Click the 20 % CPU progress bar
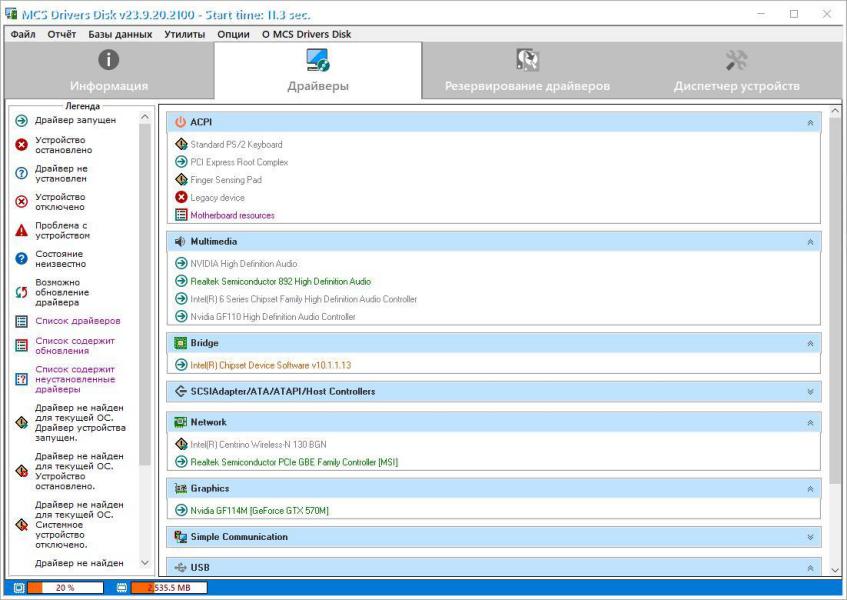This screenshot has width=847, height=600. [x=65, y=588]
